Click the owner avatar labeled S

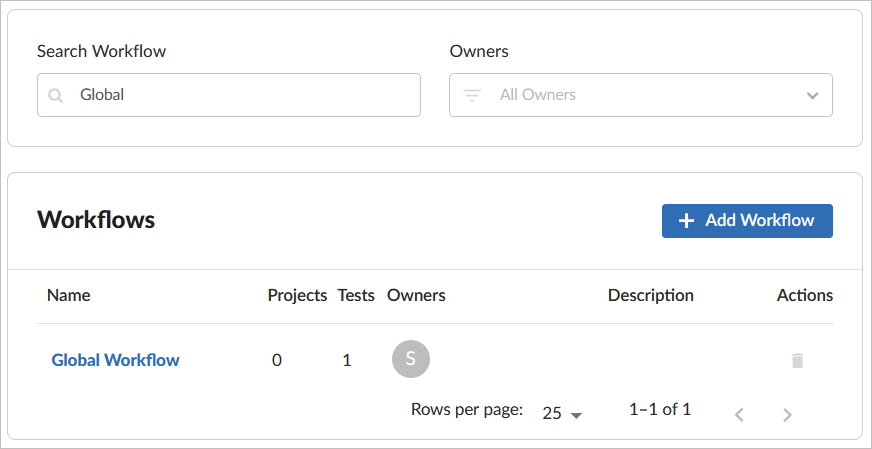coord(410,359)
